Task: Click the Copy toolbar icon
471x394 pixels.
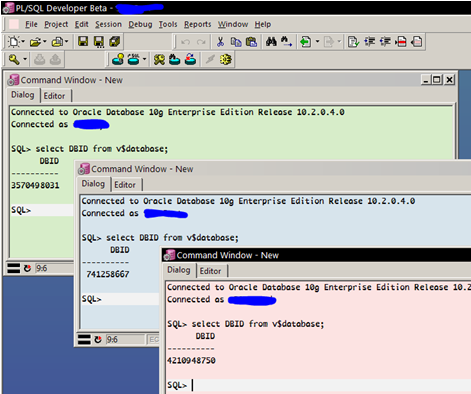Action: [x=236, y=42]
